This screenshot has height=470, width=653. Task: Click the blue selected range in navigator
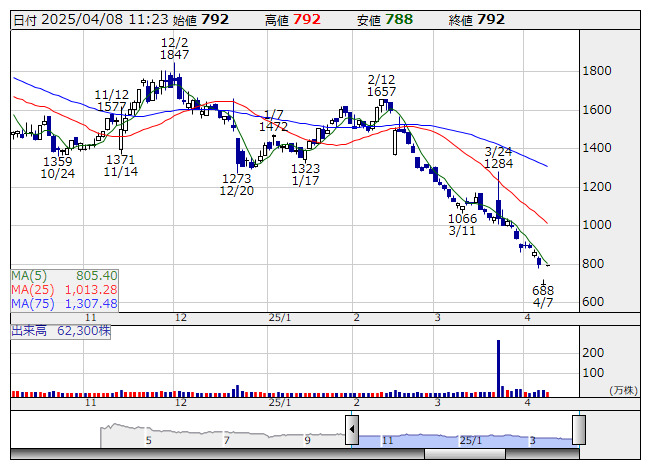[x=465, y=440]
